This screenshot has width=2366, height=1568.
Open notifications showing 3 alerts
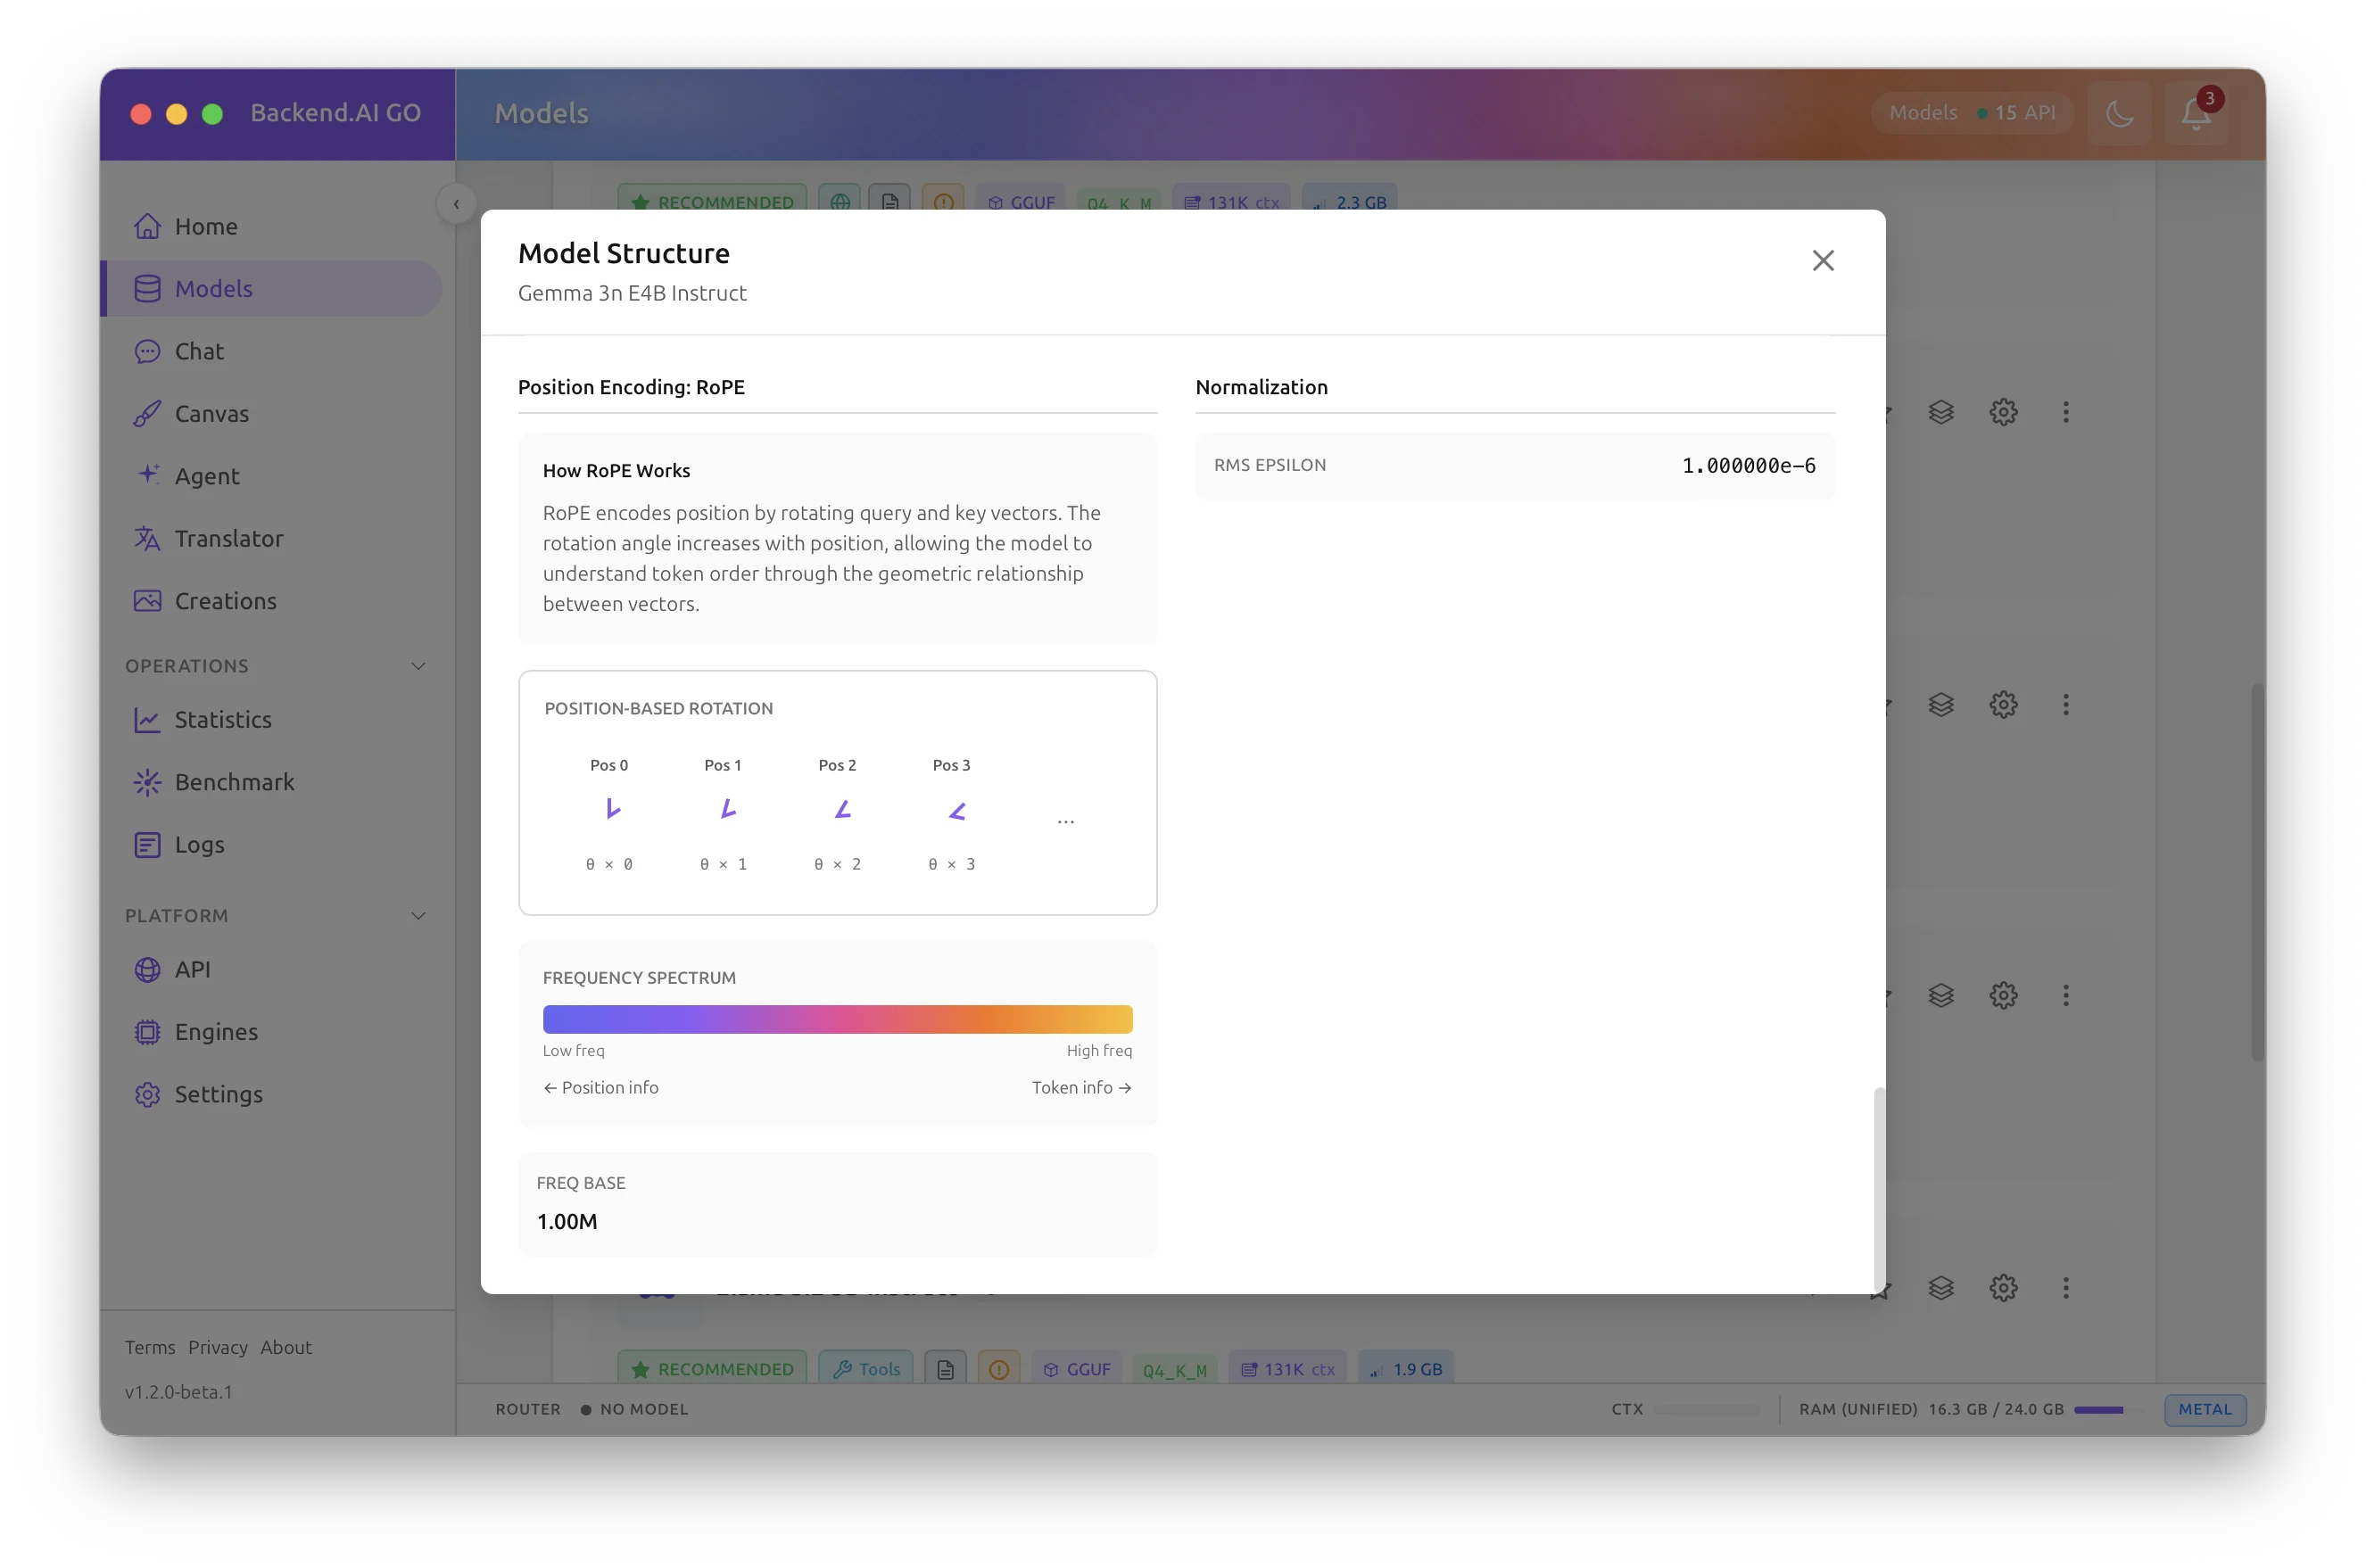[2196, 113]
